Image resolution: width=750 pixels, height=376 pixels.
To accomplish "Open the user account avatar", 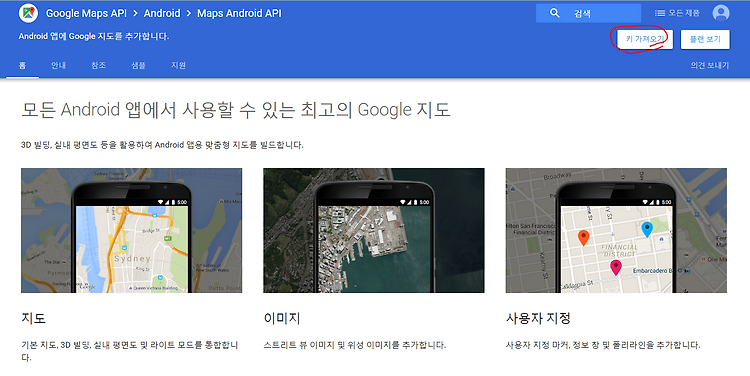I will (721, 13).
